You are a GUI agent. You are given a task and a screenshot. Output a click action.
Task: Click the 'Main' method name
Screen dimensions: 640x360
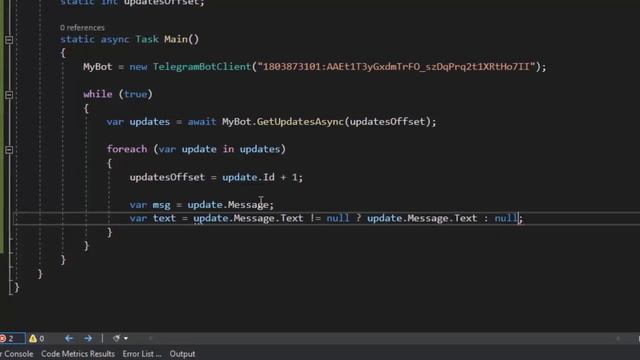[x=176, y=39]
